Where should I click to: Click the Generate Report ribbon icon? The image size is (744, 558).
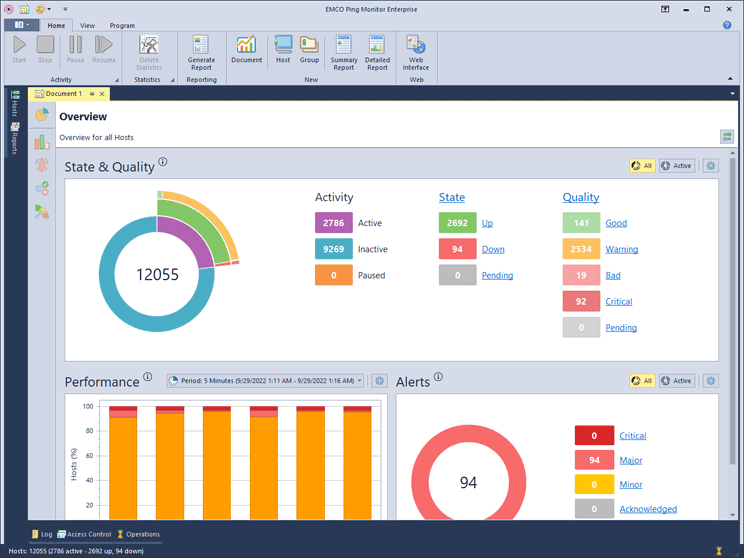pos(201,50)
